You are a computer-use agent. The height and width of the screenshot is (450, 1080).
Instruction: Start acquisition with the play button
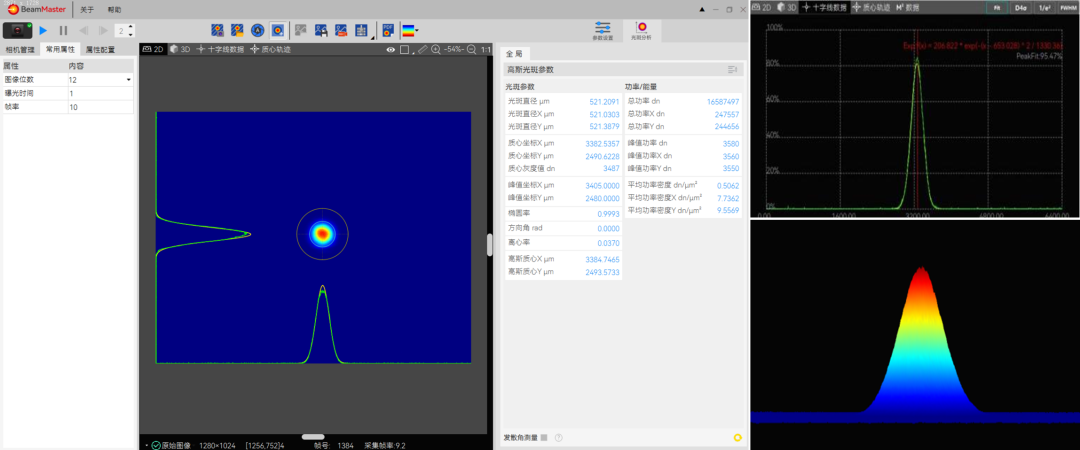coord(43,30)
